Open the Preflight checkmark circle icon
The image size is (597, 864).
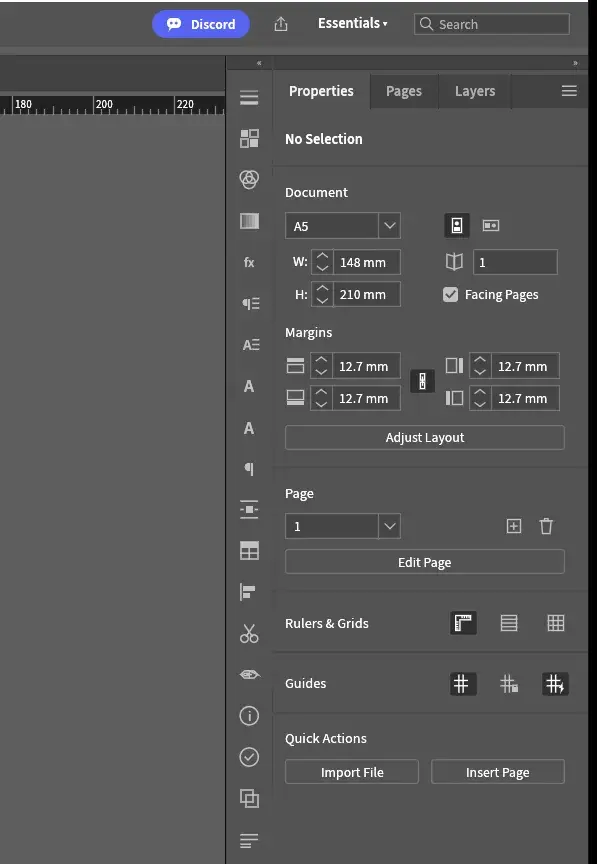(x=249, y=757)
